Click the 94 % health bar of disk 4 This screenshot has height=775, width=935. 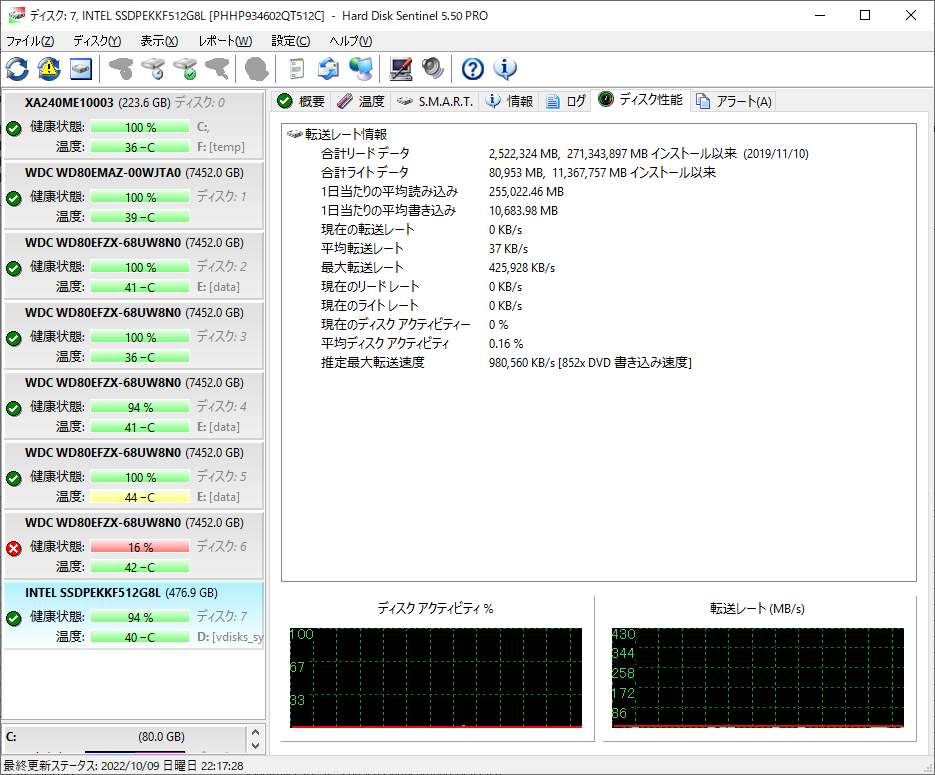(140, 407)
